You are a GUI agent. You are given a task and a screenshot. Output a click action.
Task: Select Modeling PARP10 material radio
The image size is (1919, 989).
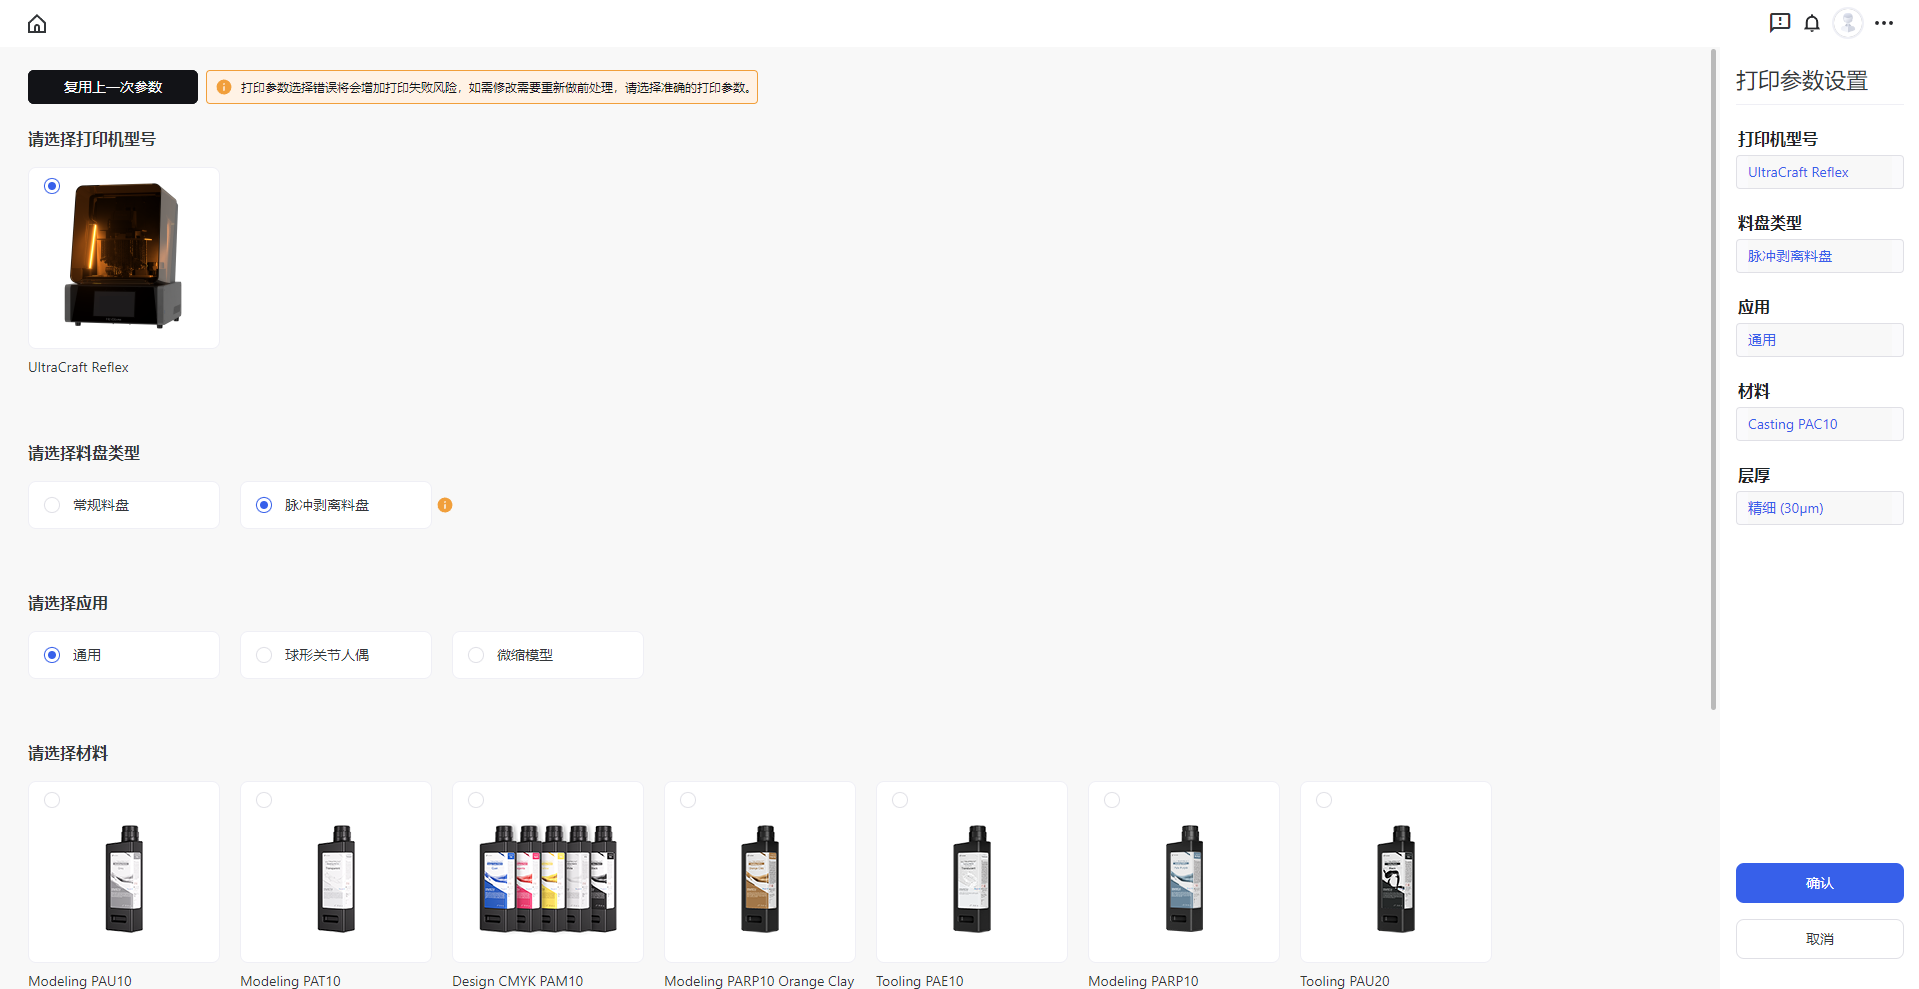pyautogui.click(x=1112, y=800)
